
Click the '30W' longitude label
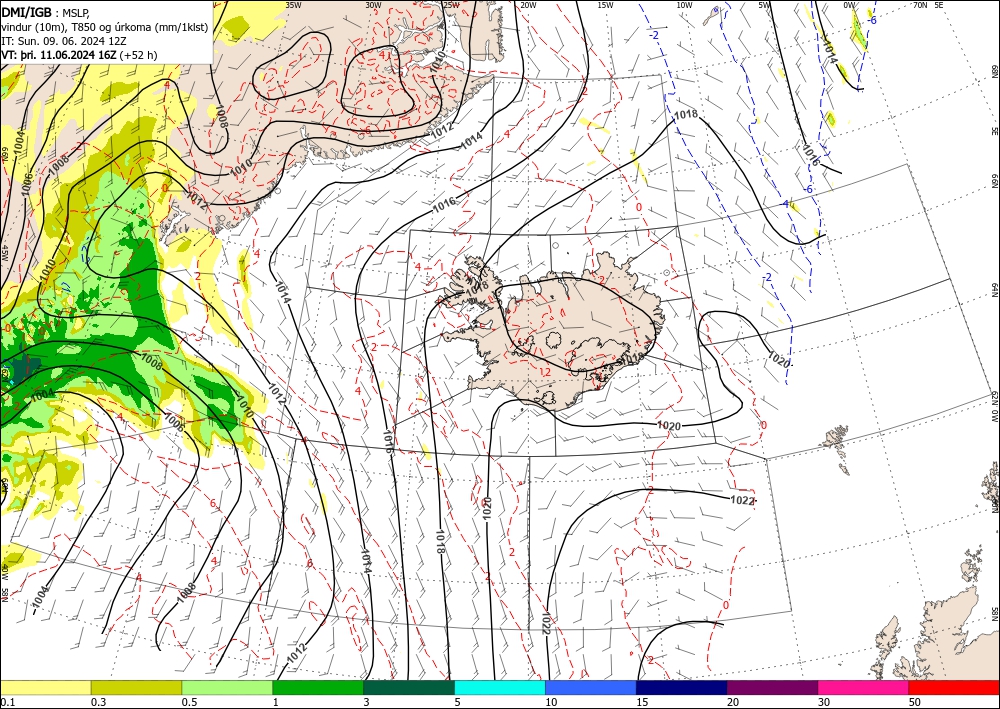[373, 5]
